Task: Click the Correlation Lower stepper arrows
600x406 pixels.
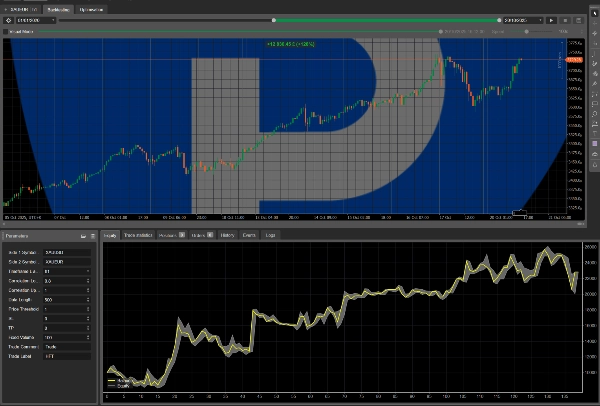Action: click(x=88, y=281)
